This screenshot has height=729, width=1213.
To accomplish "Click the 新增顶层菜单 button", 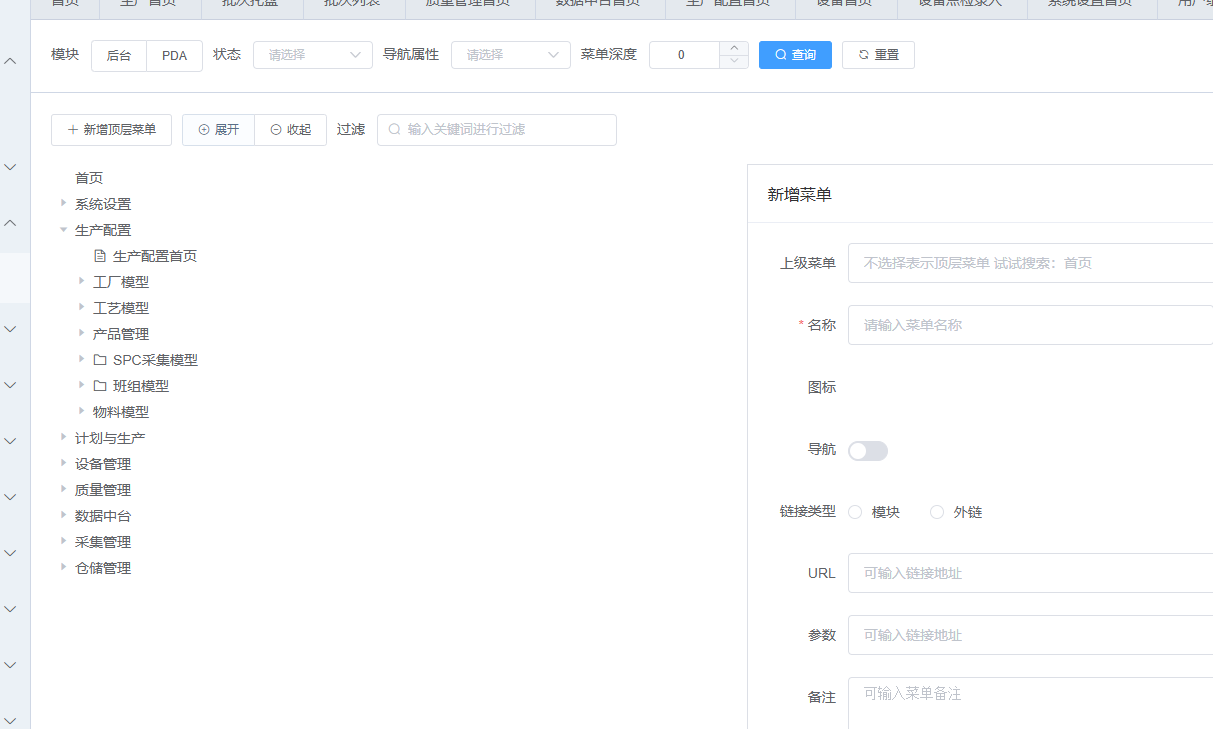I will 111,130.
